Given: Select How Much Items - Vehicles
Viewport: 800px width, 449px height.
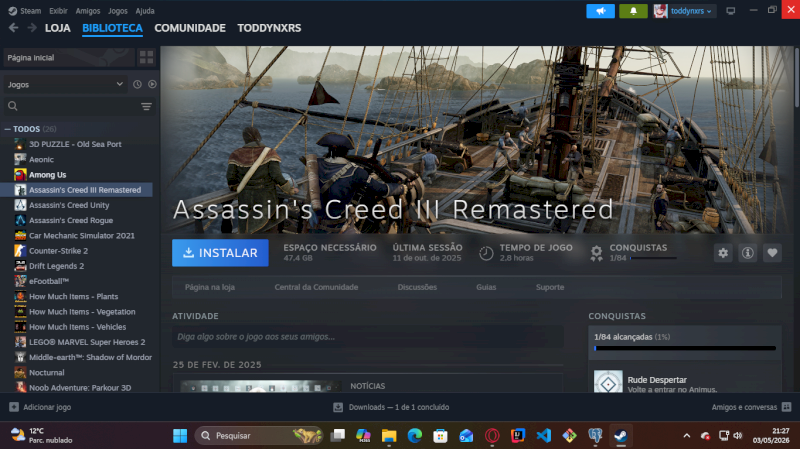Looking at the screenshot, I should tap(77, 327).
